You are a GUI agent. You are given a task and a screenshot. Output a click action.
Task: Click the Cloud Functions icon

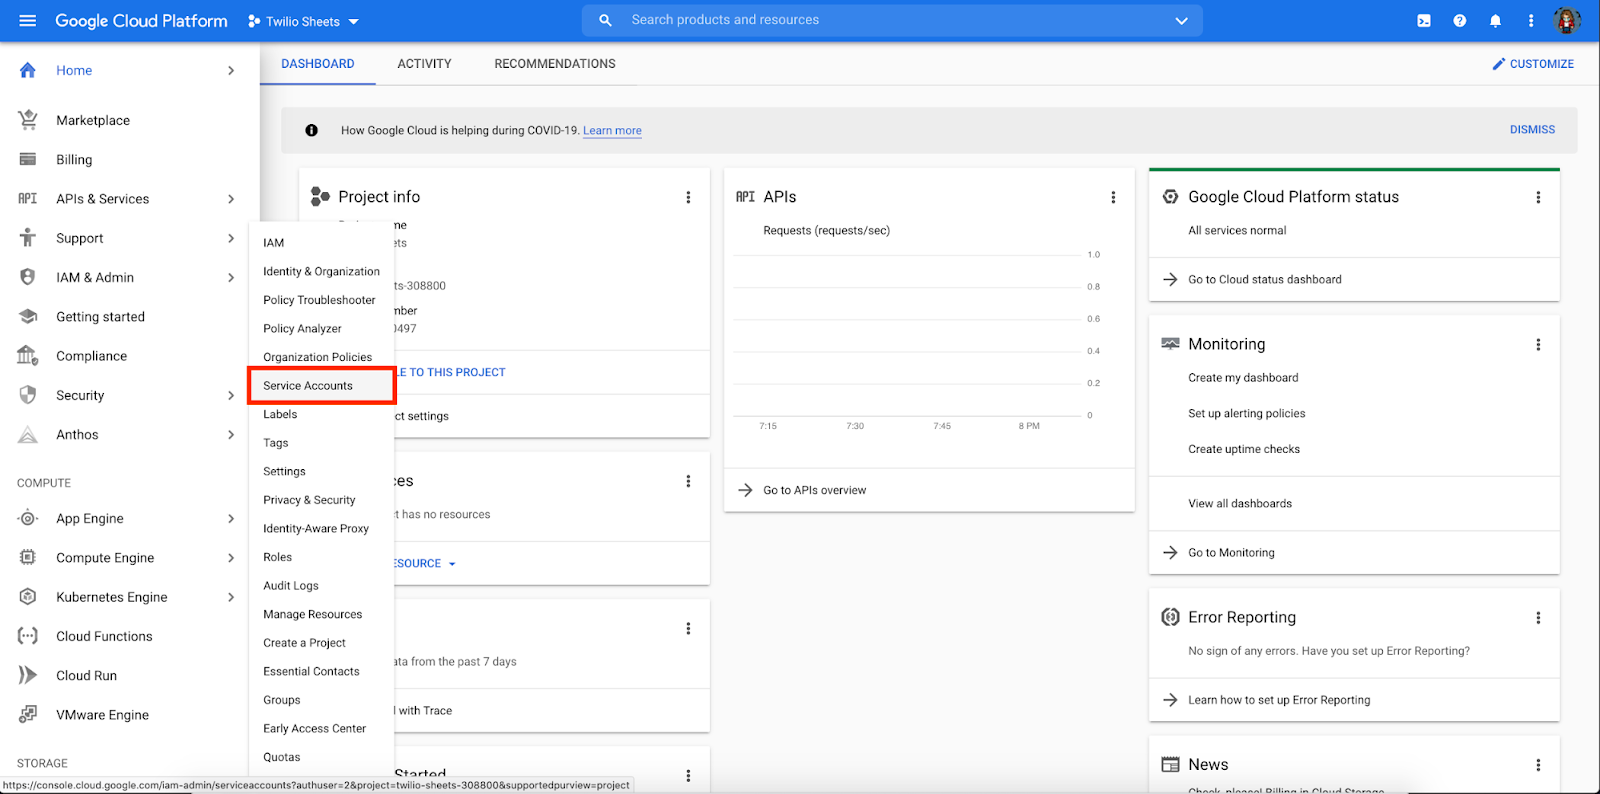(x=28, y=636)
